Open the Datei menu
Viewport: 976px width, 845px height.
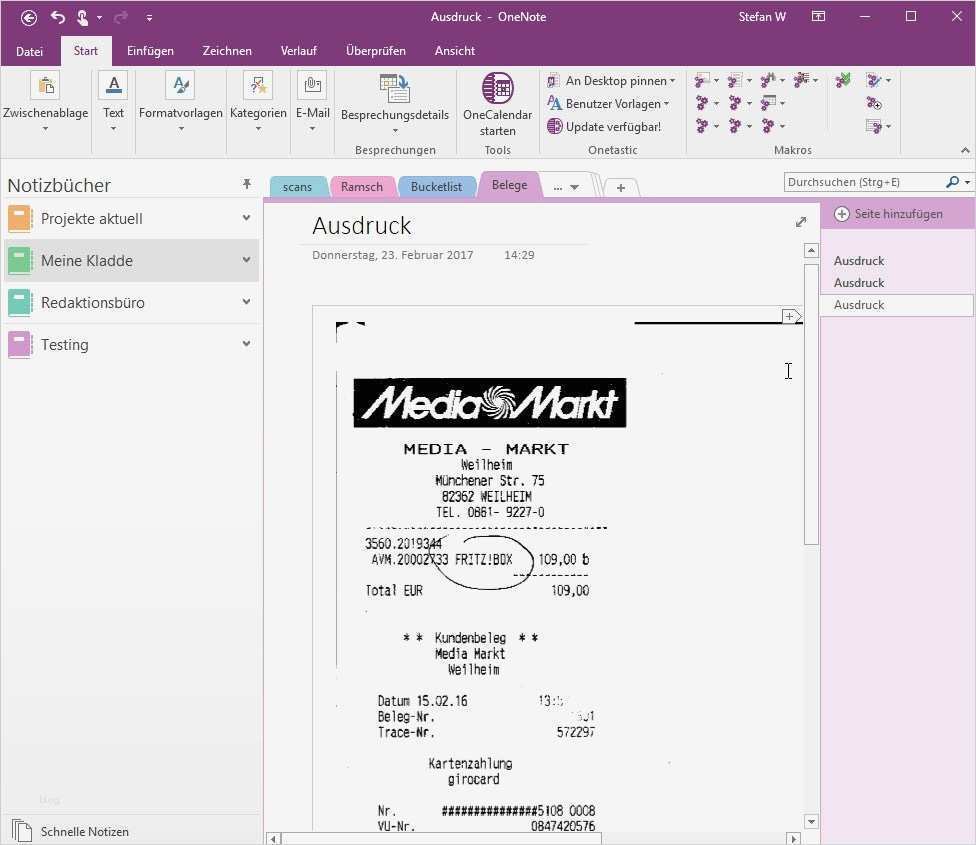point(29,51)
